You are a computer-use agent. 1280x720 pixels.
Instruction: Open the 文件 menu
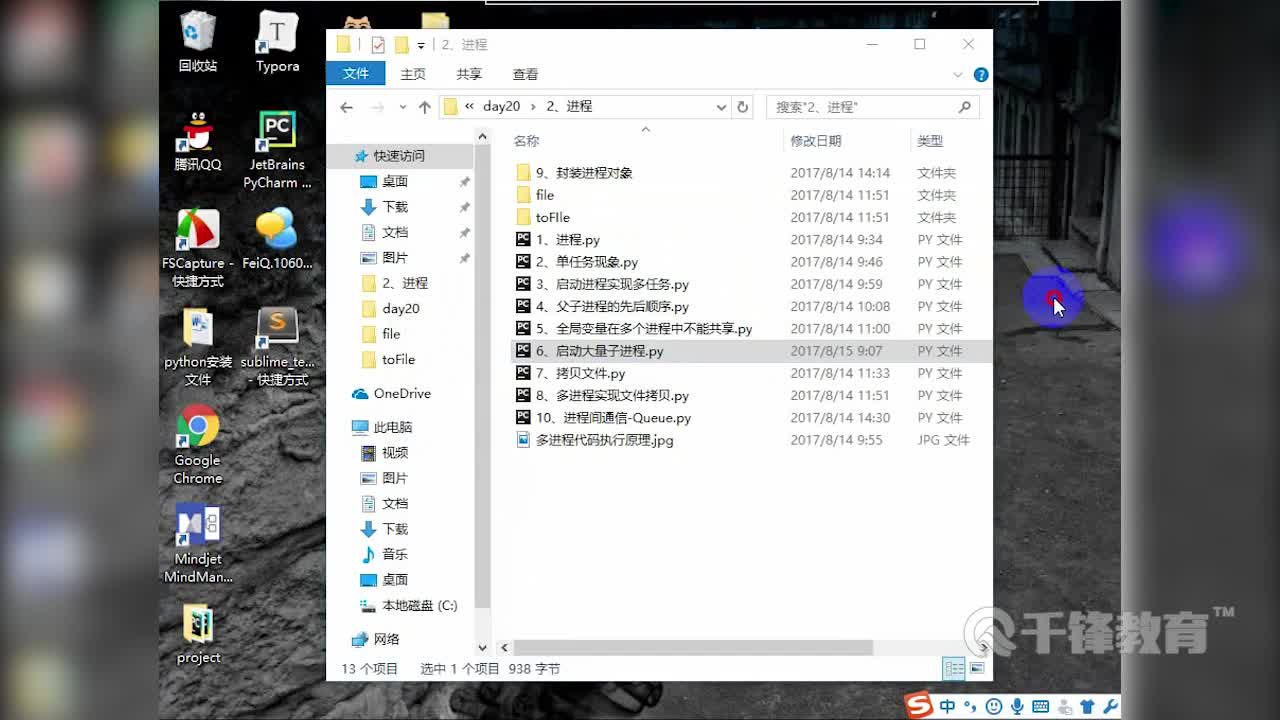pos(355,73)
